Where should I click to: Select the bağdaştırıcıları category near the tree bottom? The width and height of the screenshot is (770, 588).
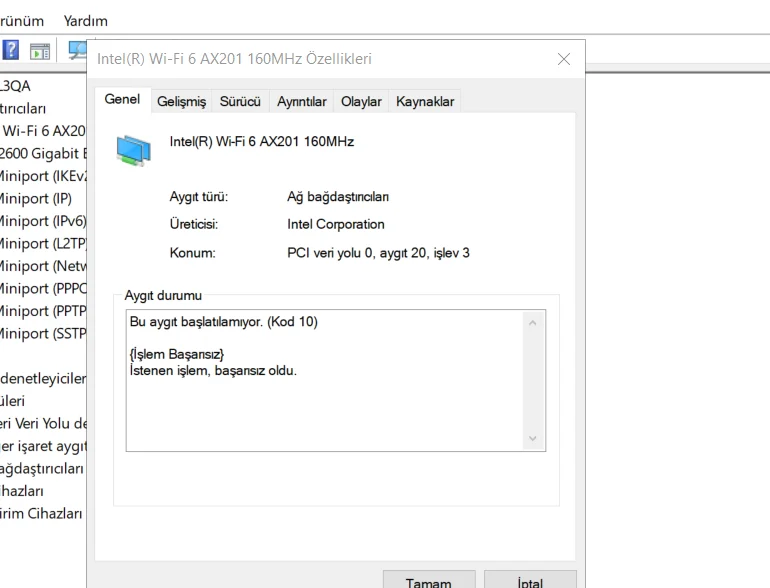(42, 469)
